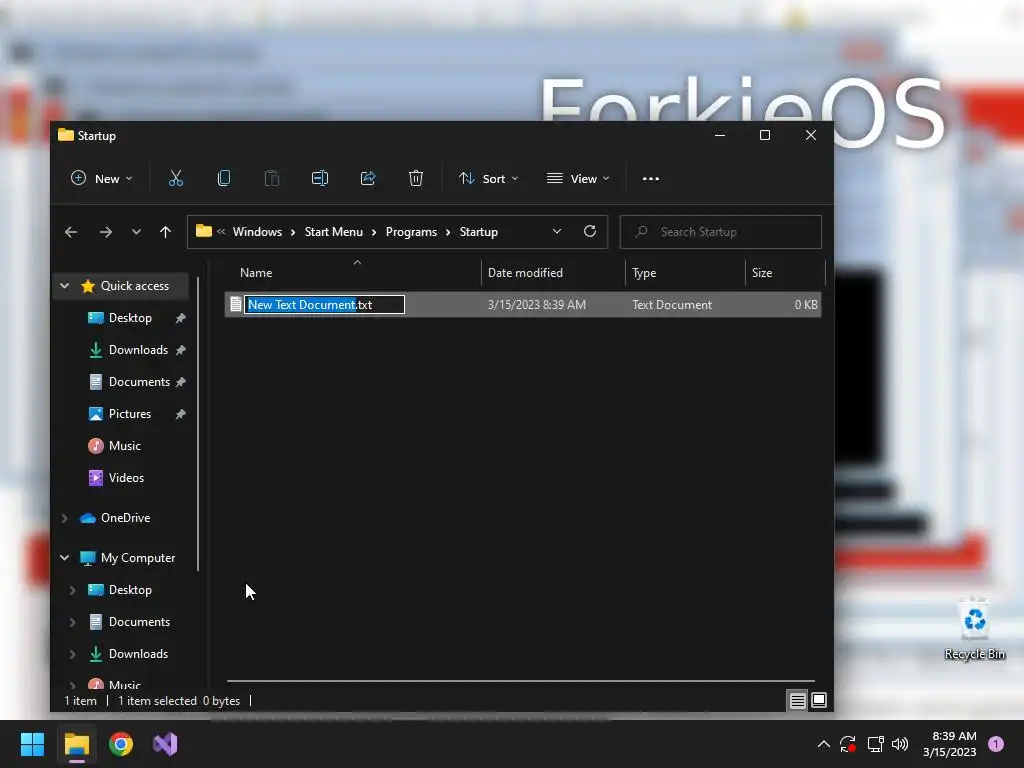1024x768 pixels.
Task: Click Startup in the breadcrumb path
Action: point(479,232)
